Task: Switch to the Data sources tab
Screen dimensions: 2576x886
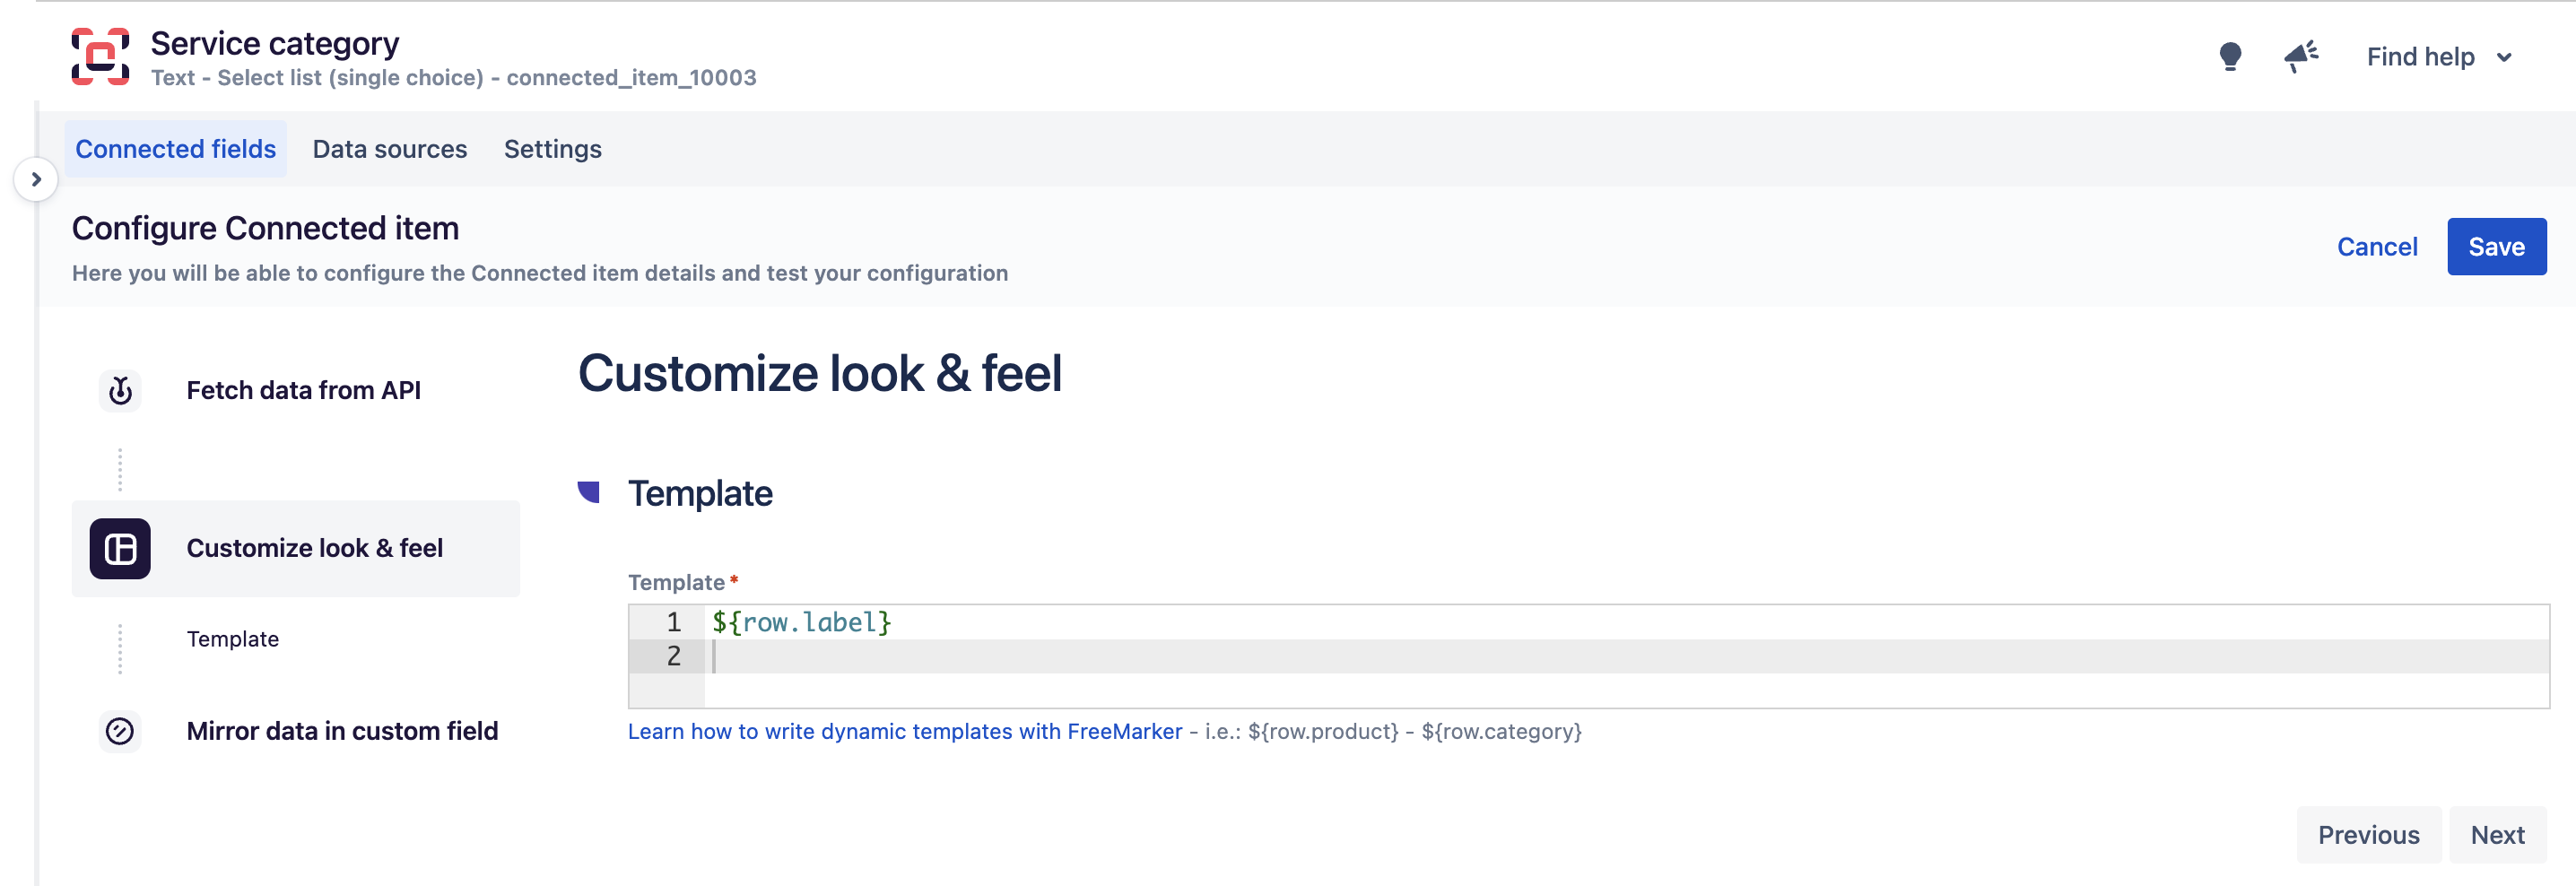Action: pos(390,149)
